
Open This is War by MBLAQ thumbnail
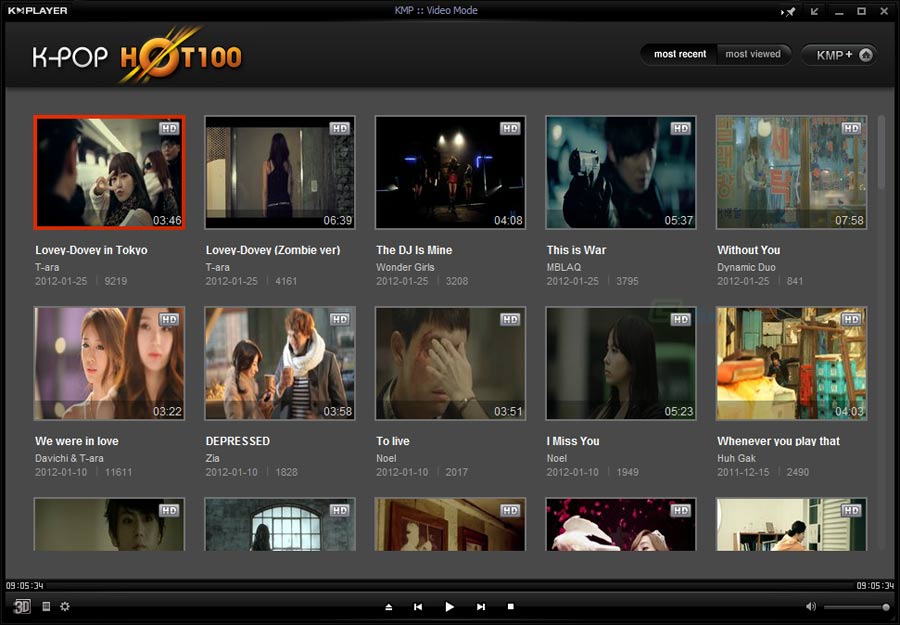click(620, 172)
